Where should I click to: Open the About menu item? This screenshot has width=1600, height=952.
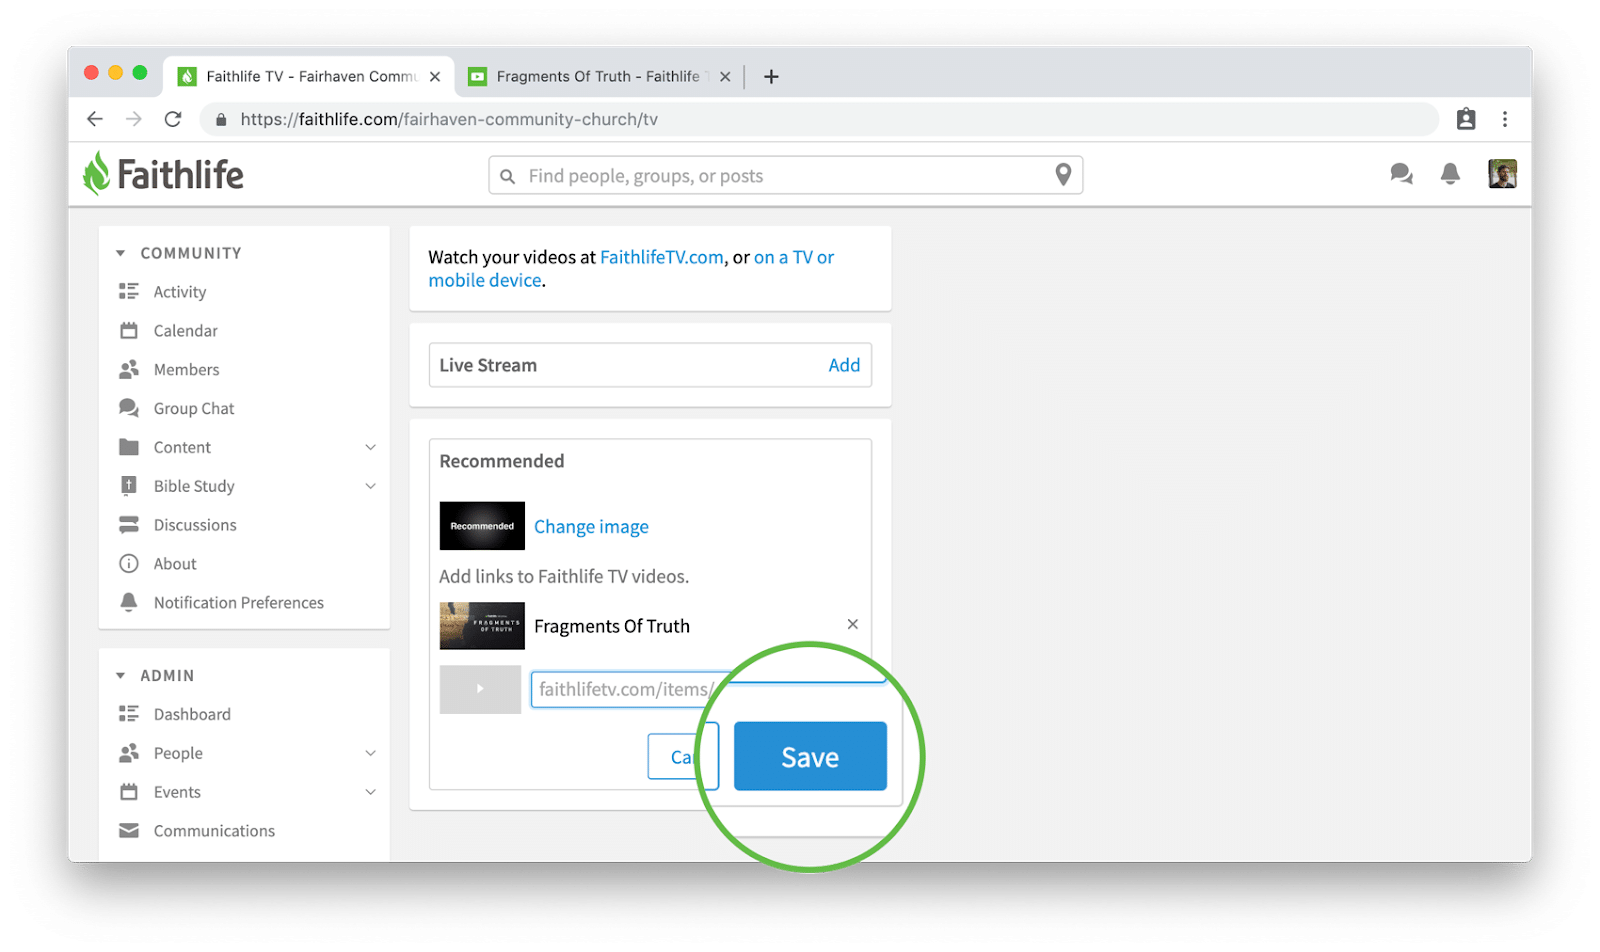pos(175,564)
